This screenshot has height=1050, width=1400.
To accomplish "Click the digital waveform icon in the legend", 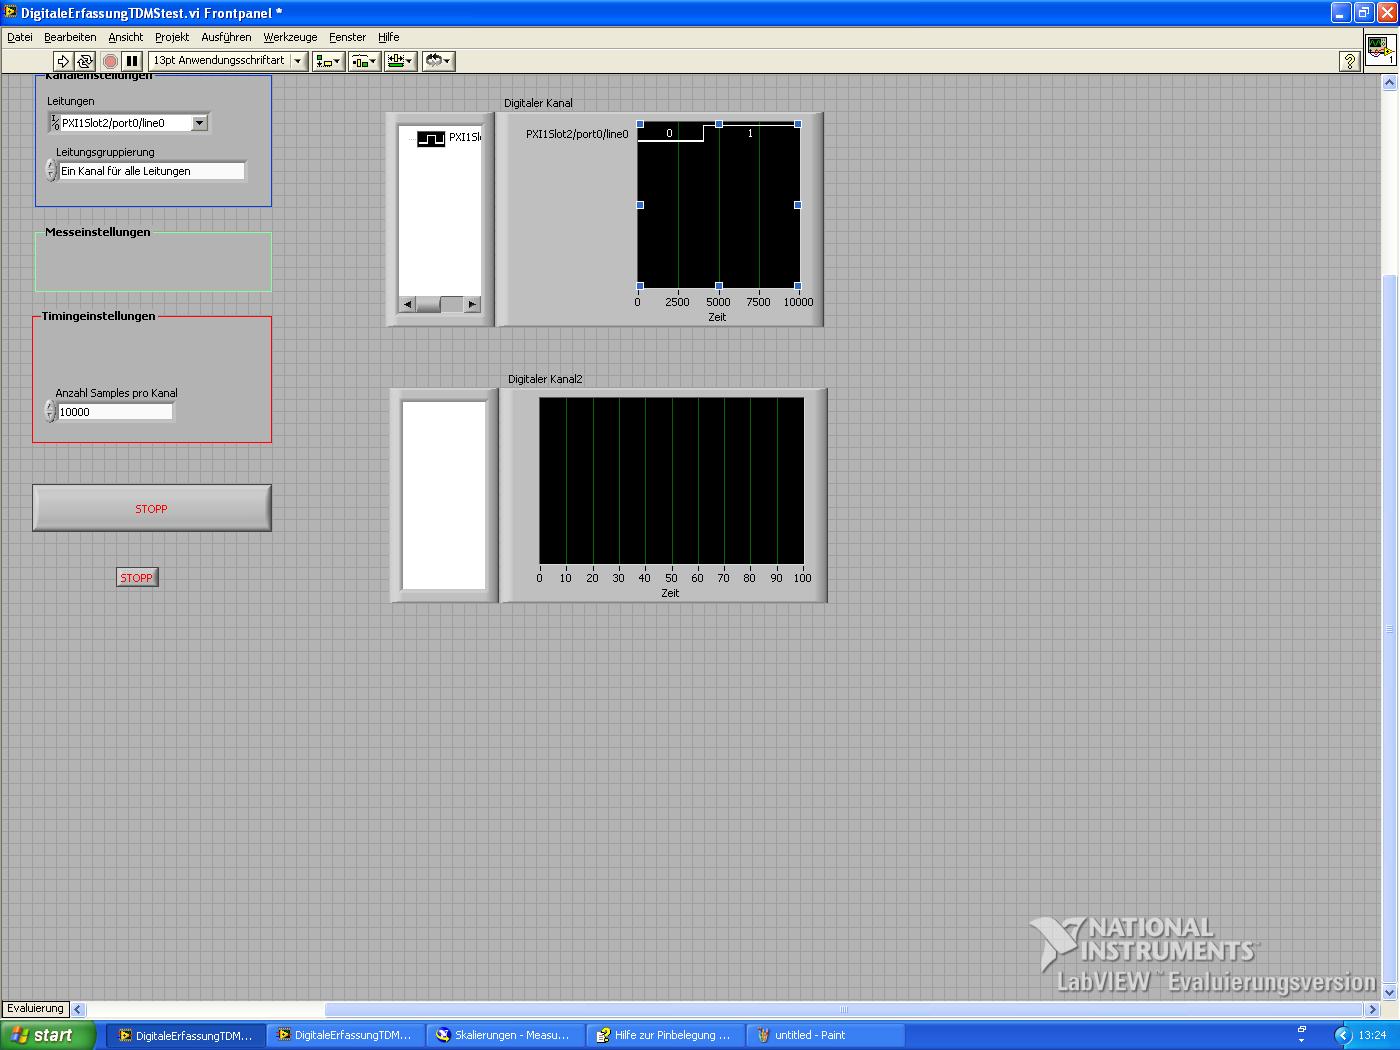I will tap(431, 138).
